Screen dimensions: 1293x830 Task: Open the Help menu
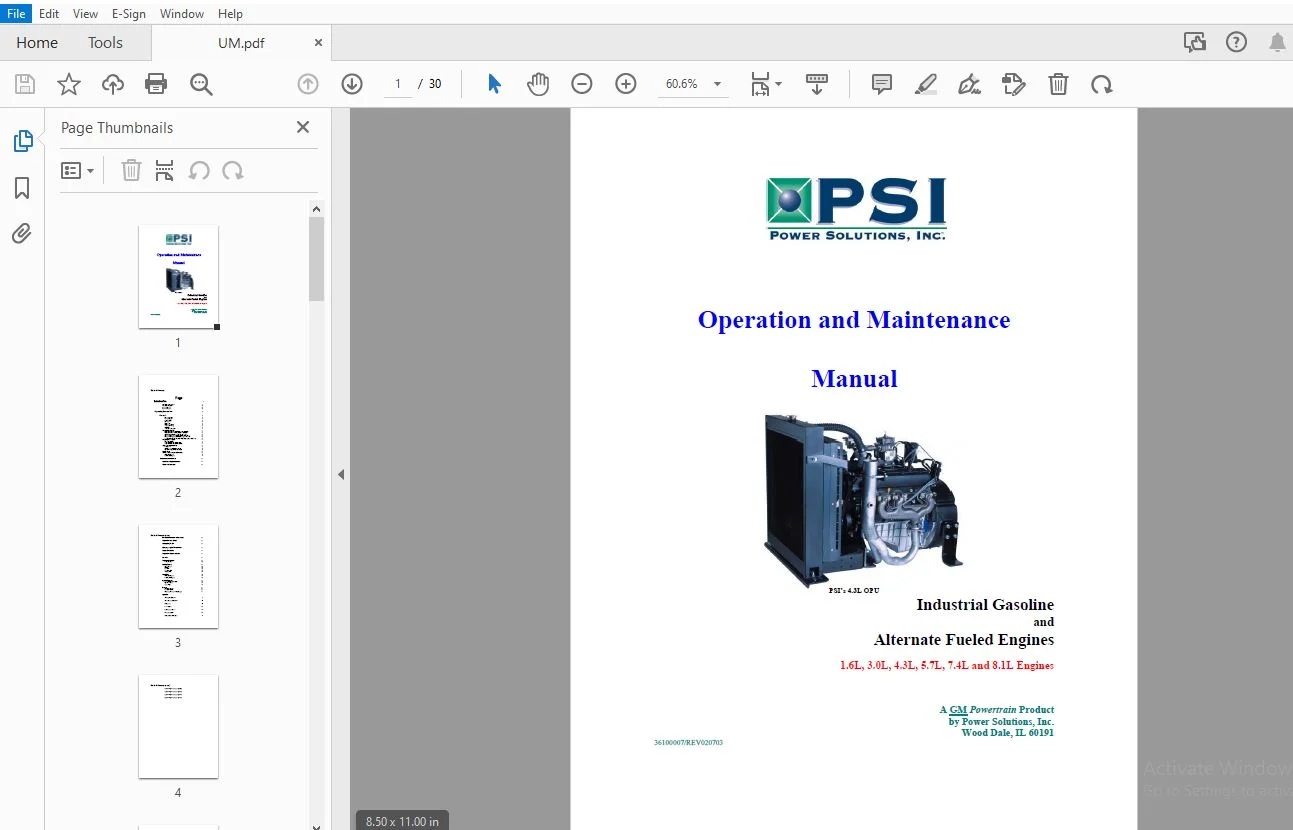(x=230, y=14)
